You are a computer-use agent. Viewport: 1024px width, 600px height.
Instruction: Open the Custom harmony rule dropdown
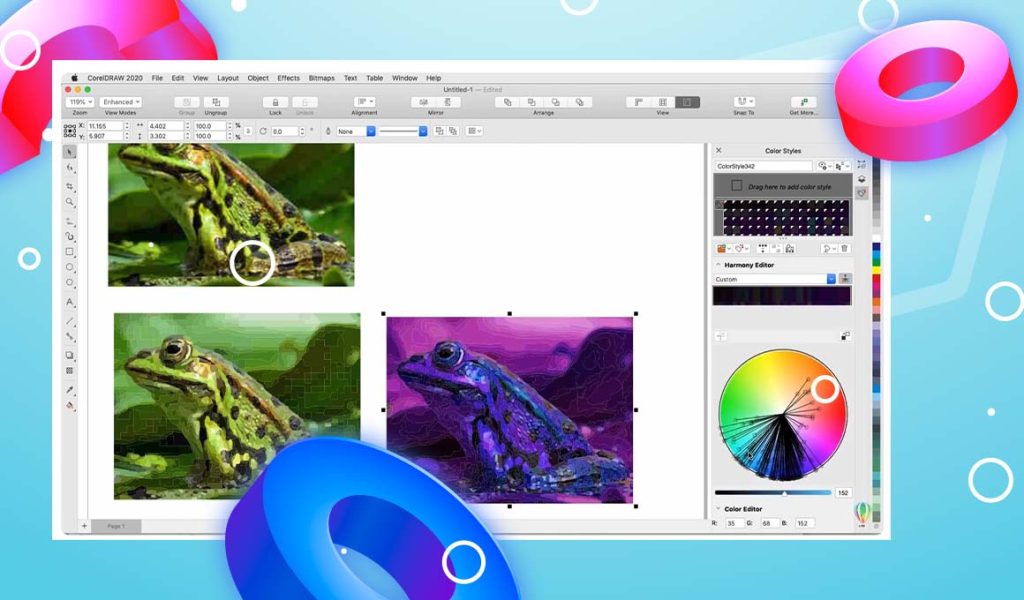click(775, 279)
